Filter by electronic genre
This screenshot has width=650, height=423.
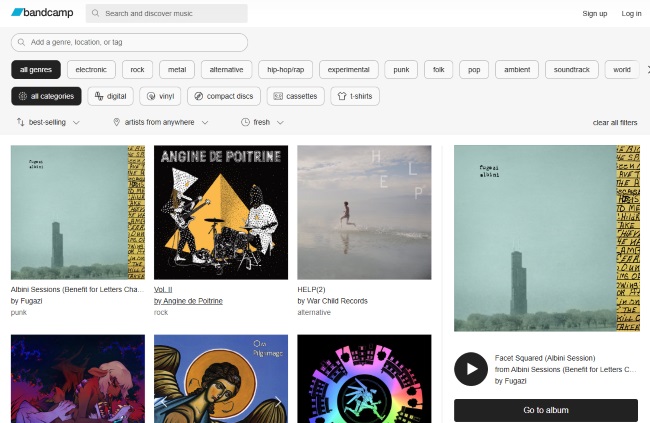[x=91, y=70]
